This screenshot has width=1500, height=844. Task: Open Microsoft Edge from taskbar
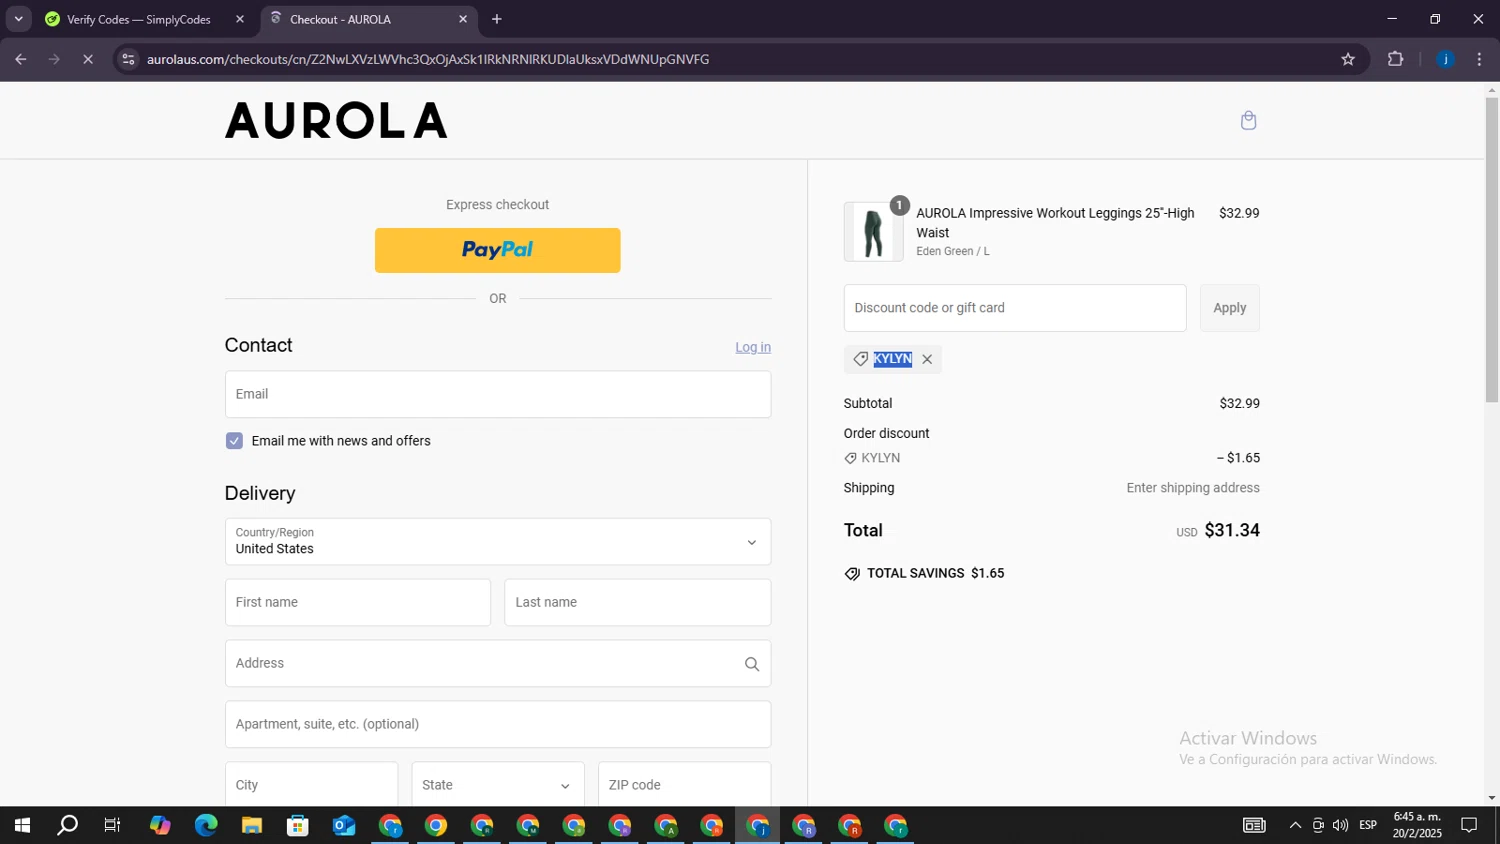click(x=206, y=825)
